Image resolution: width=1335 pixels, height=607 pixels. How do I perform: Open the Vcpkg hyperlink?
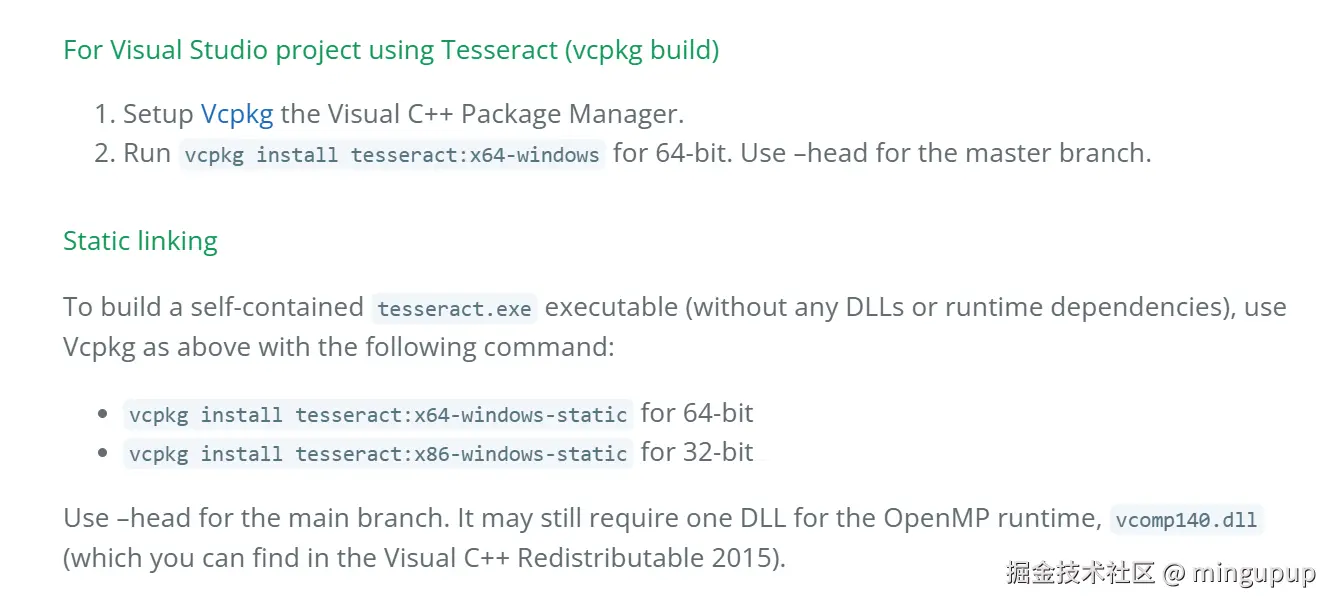pos(237,114)
